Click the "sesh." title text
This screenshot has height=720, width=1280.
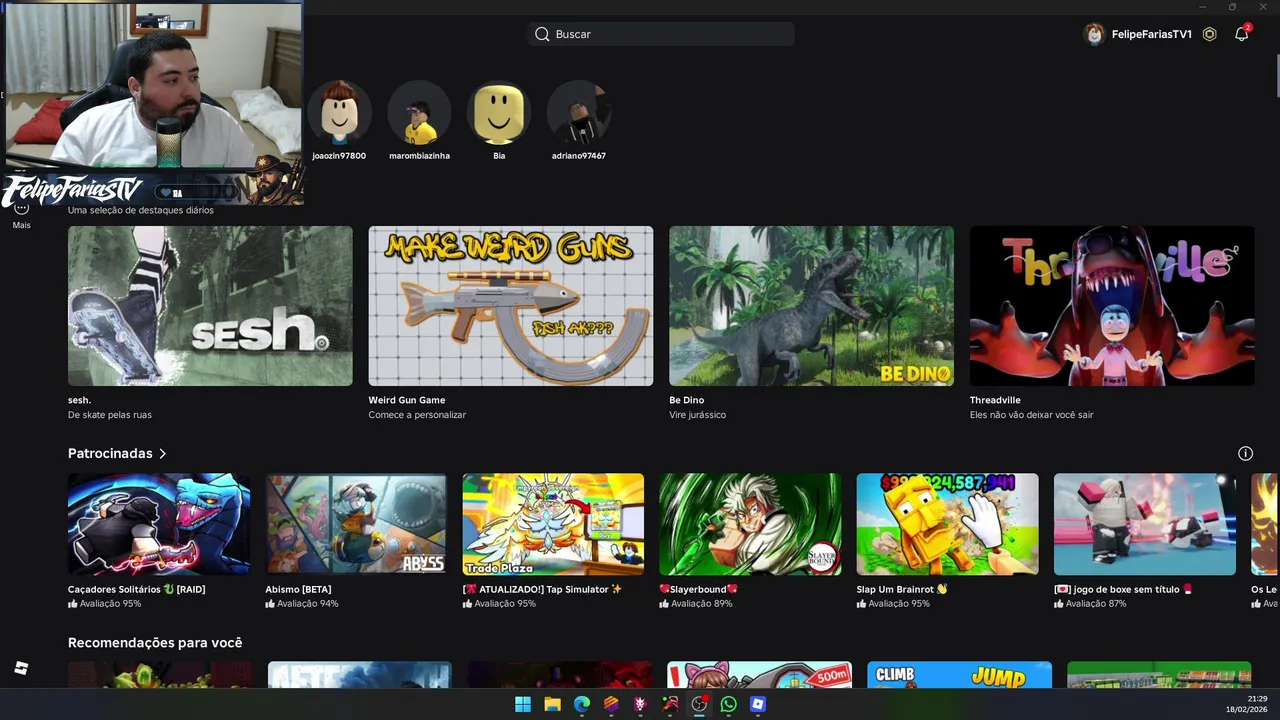click(x=79, y=400)
